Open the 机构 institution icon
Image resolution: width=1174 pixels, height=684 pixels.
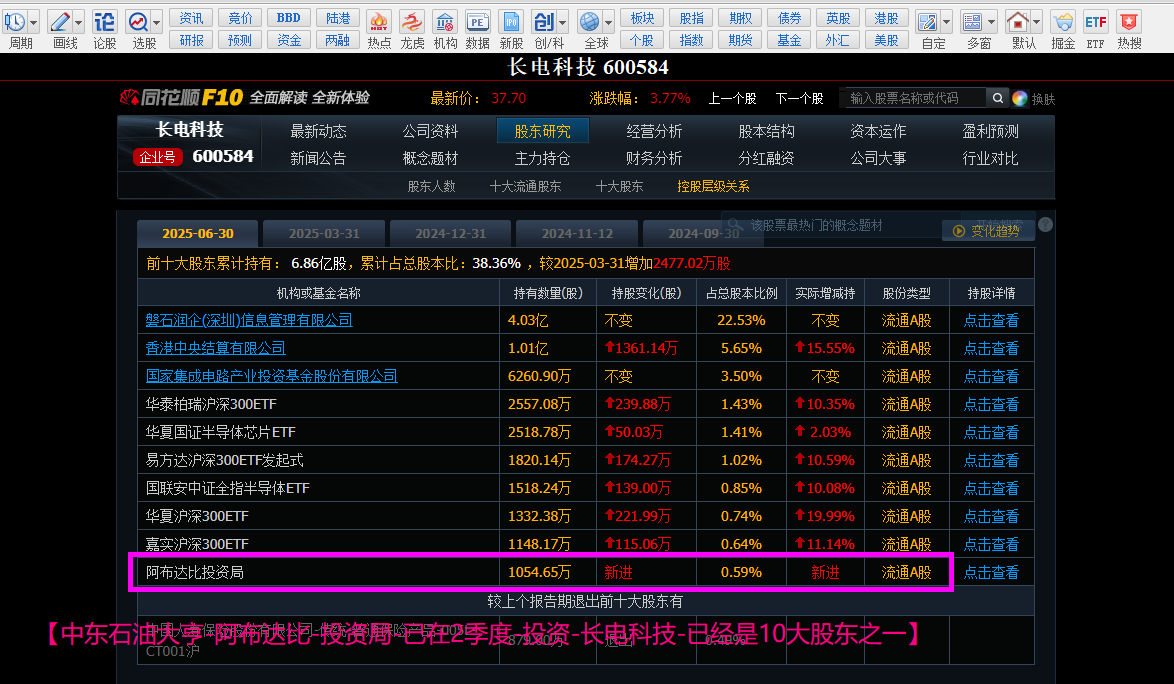tap(445, 22)
